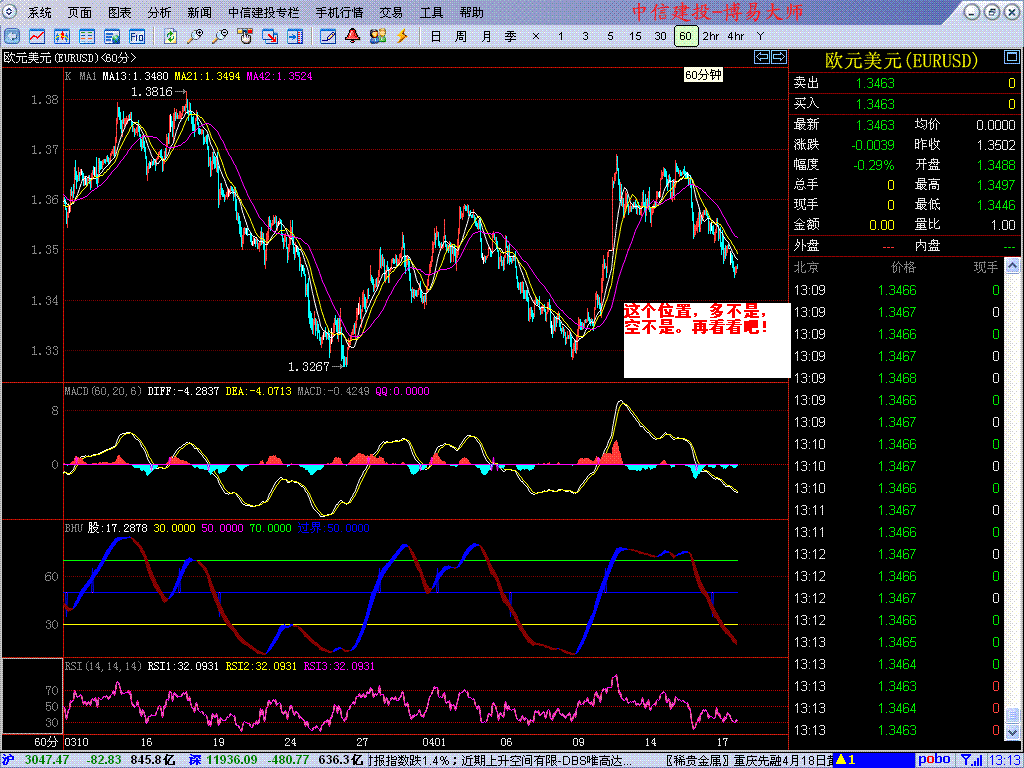Open the 新闻 menu
The height and width of the screenshot is (768, 1024).
point(199,12)
